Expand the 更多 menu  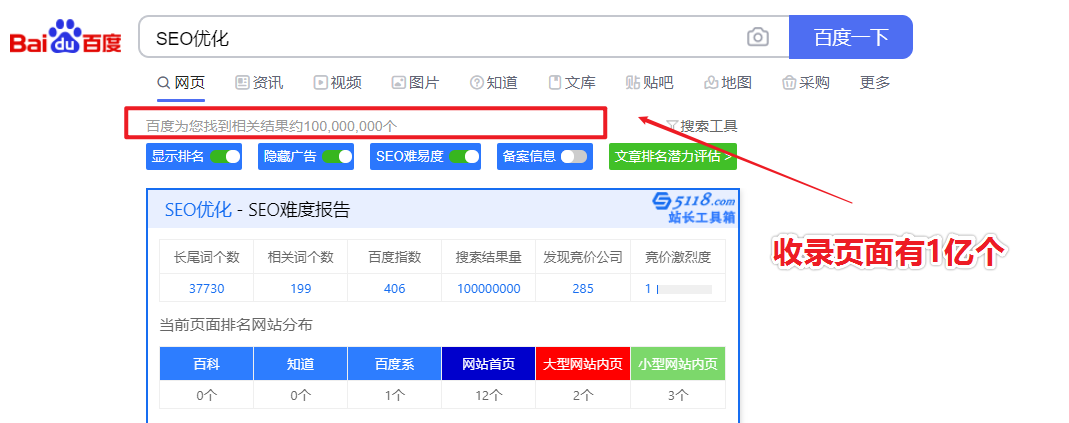[x=875, y=83]
